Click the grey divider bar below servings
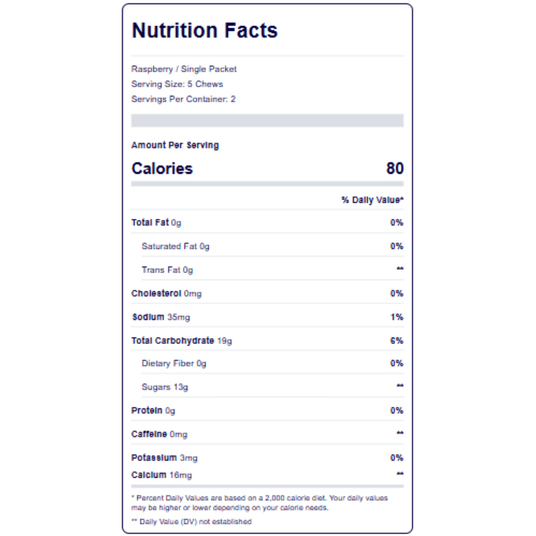Viewport: 536px width, 536px height. [x=267, y=120]
